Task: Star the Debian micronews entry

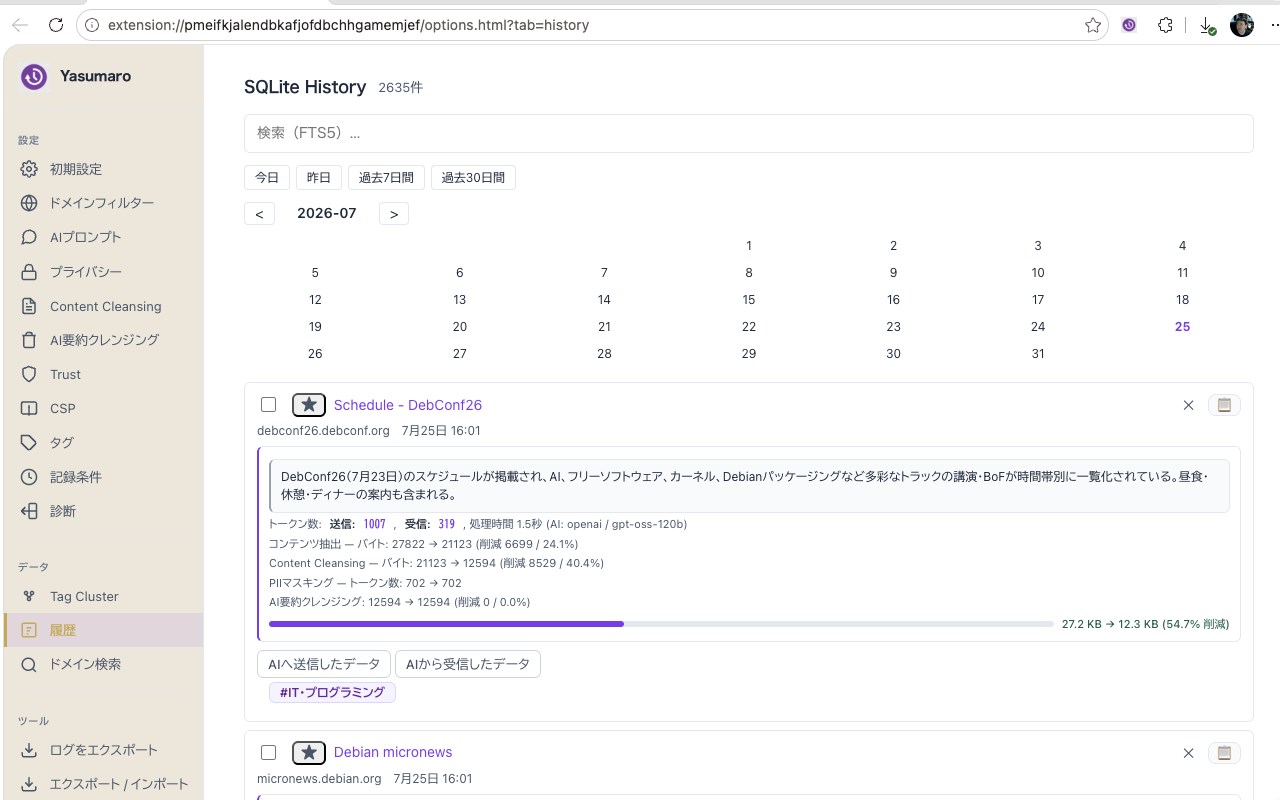Action: [x=309, y=752]
